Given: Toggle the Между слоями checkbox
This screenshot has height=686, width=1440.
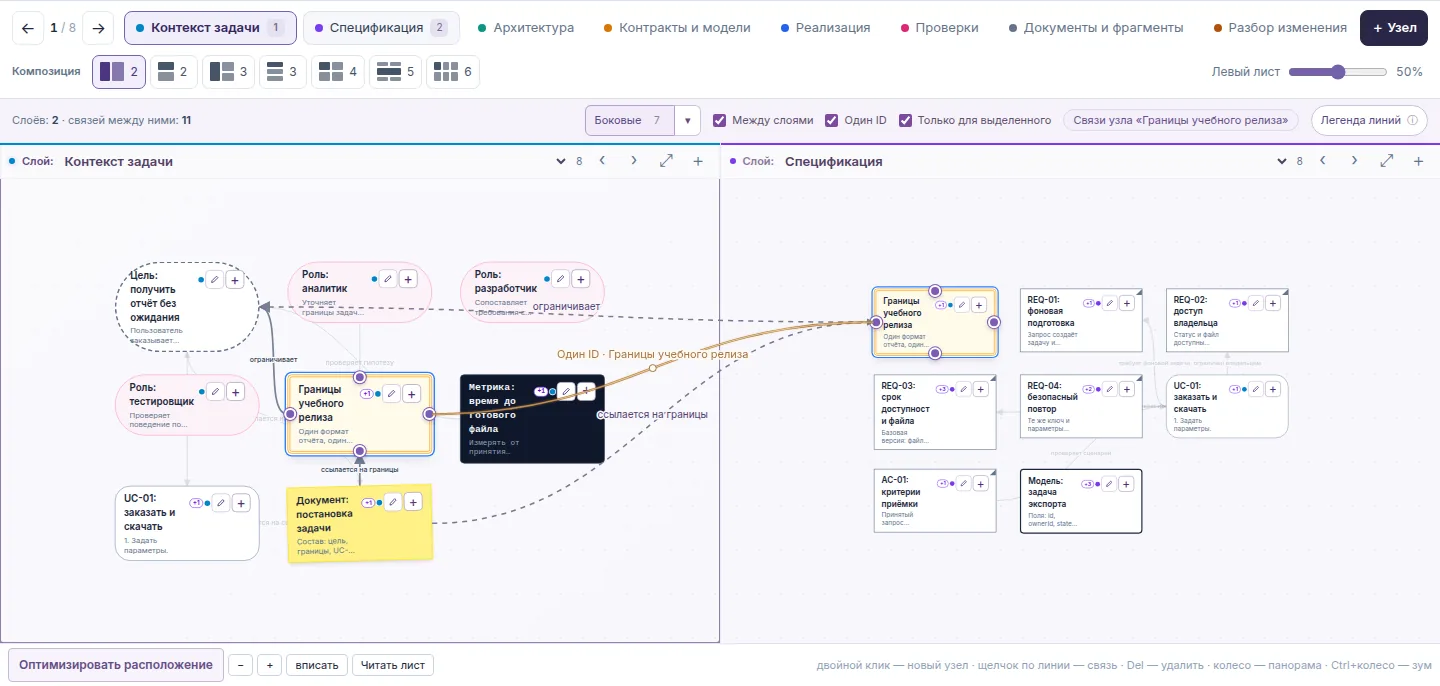Looking at the screenshot, I should (719, 120).
